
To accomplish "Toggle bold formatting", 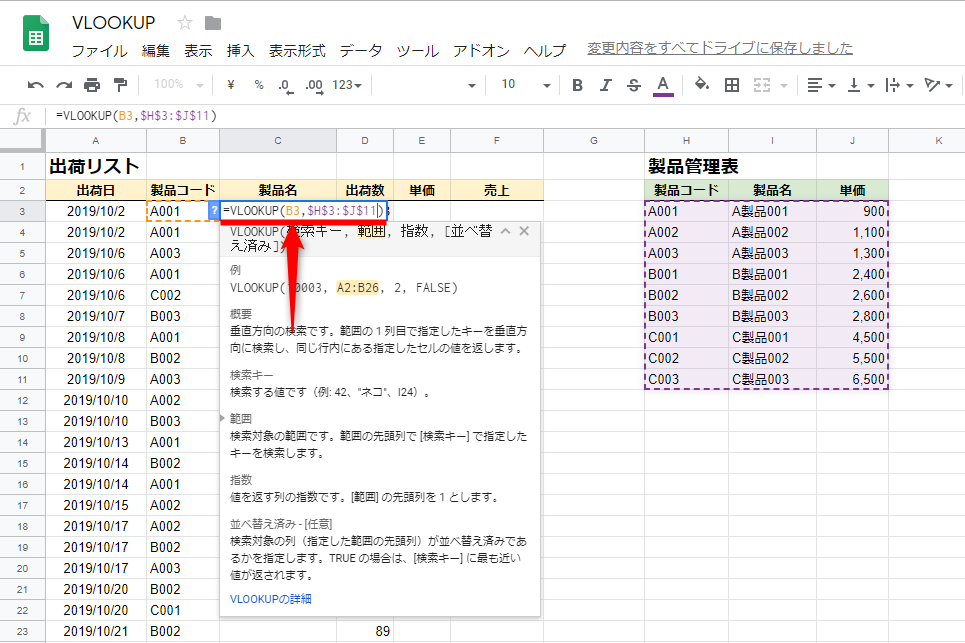I will [x=577, y=85].
